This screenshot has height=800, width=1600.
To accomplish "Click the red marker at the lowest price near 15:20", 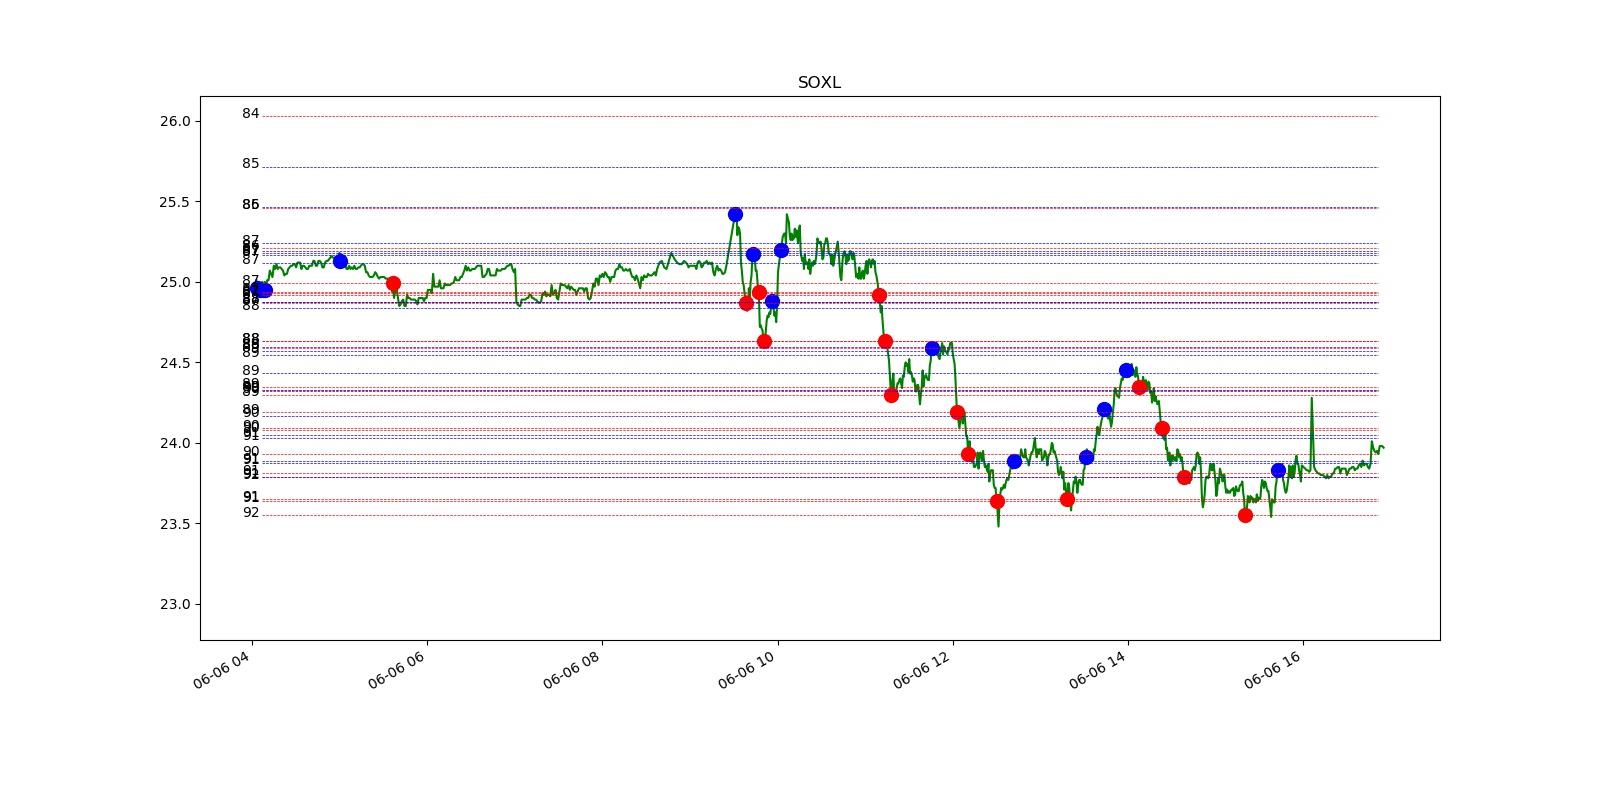I will (1245, 515).
